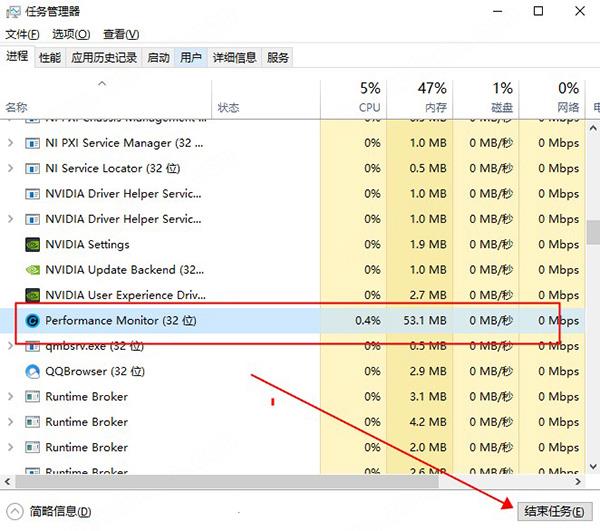Expand the Runtime Broker row using 2.0 MB

click(11, 447)
